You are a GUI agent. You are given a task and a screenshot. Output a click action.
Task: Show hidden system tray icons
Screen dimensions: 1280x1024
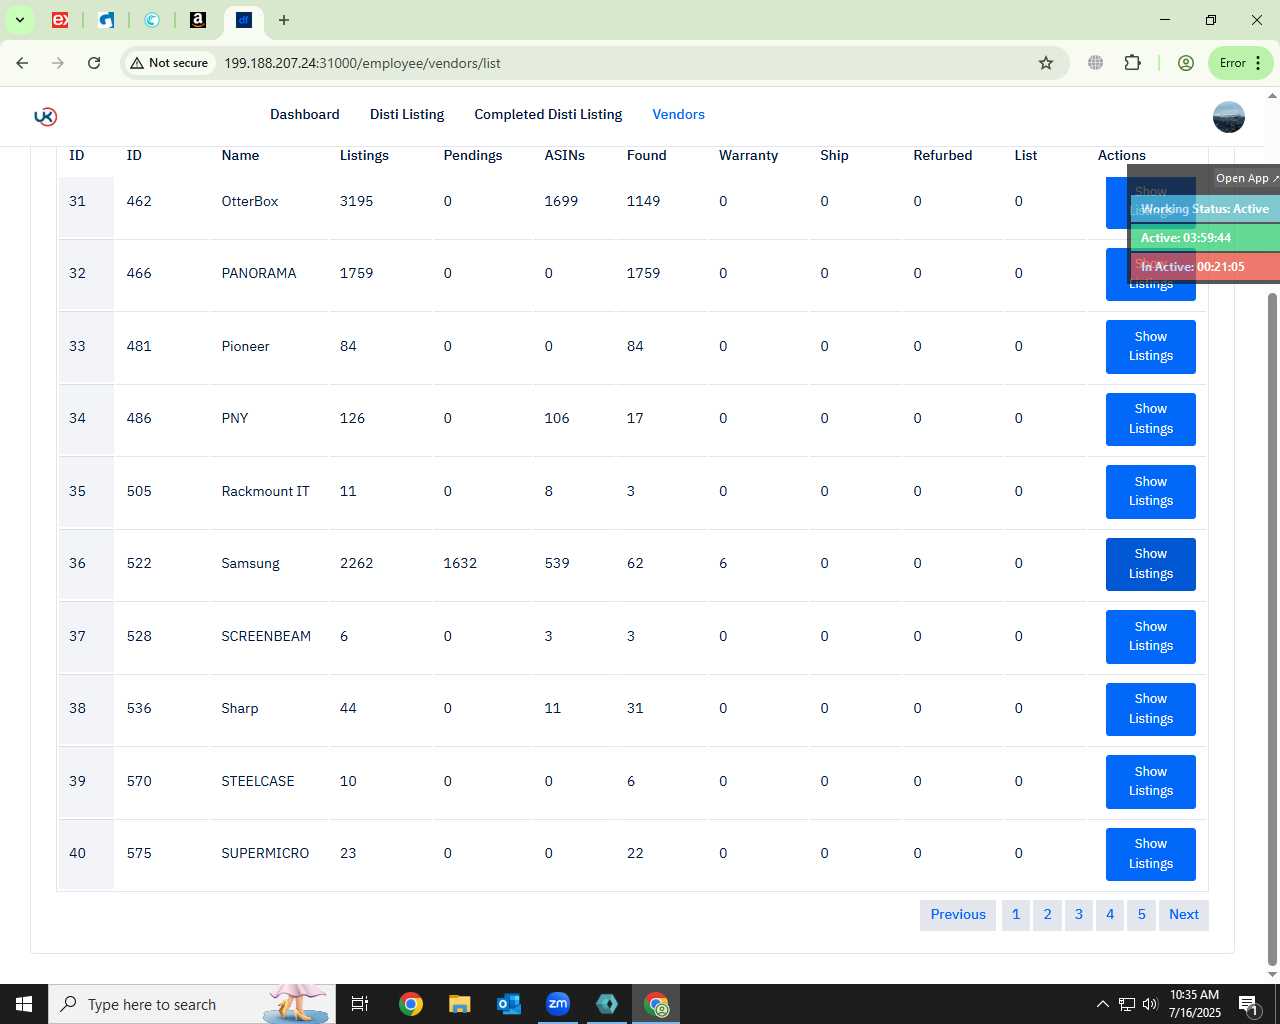[1102, 1004]
